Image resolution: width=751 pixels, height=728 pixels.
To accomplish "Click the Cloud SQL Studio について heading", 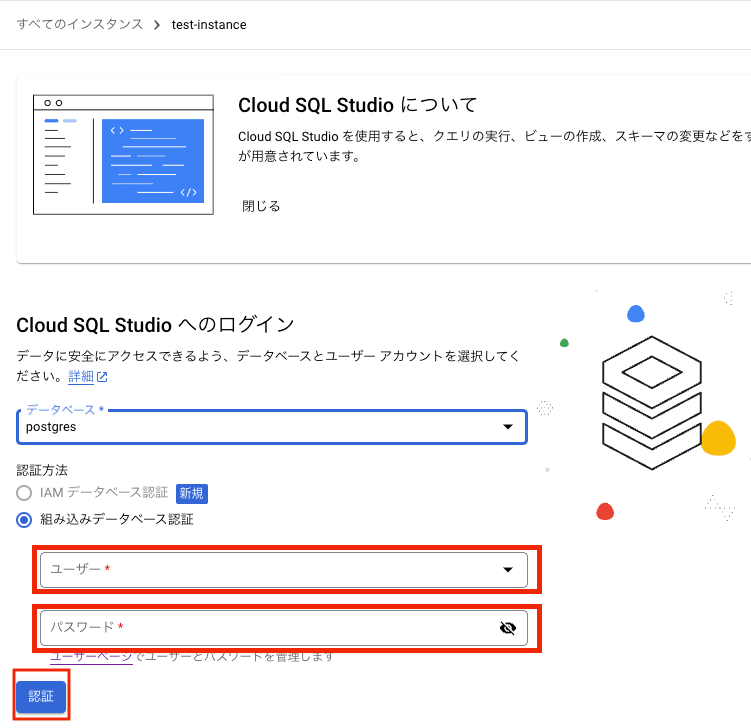I will (x=357, y=105).
